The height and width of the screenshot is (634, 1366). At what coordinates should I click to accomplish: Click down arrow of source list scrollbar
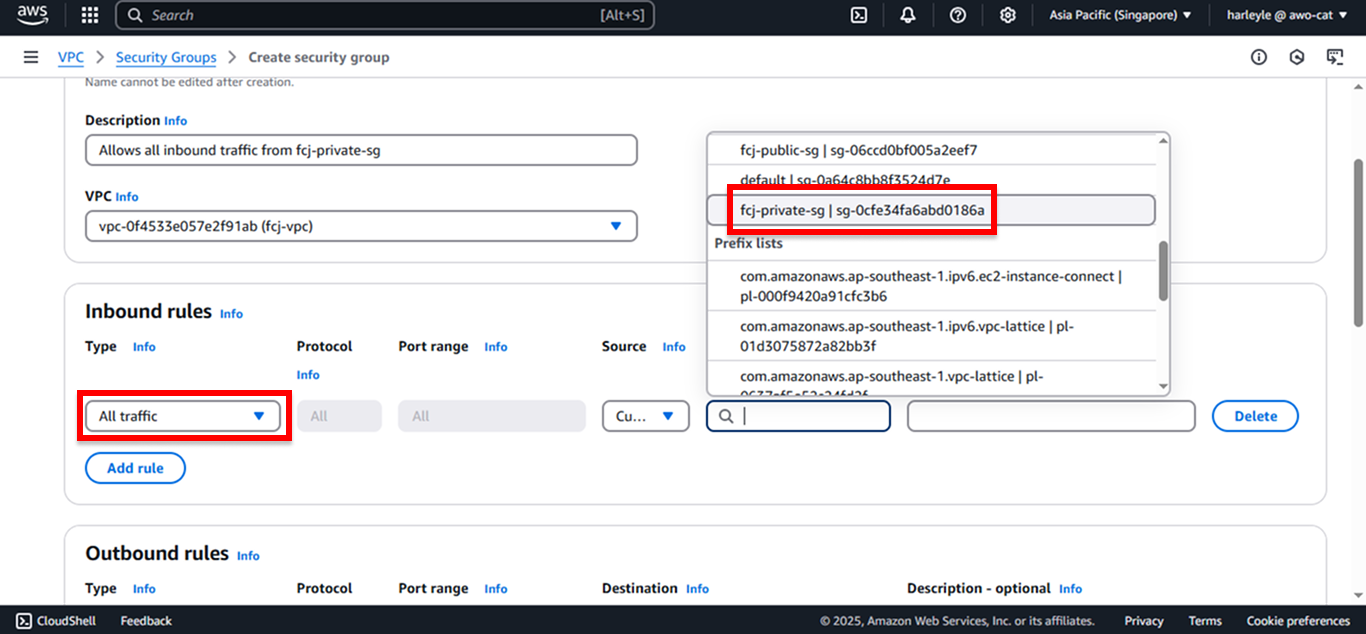pos(1163,387)
